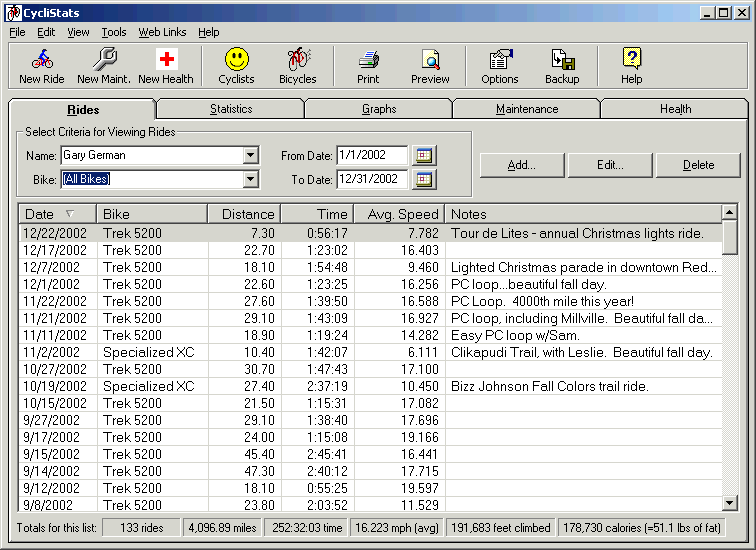Click the To Date field
Image resolution: width=756 pixels, height=550 pixels.
coord(372,179)
